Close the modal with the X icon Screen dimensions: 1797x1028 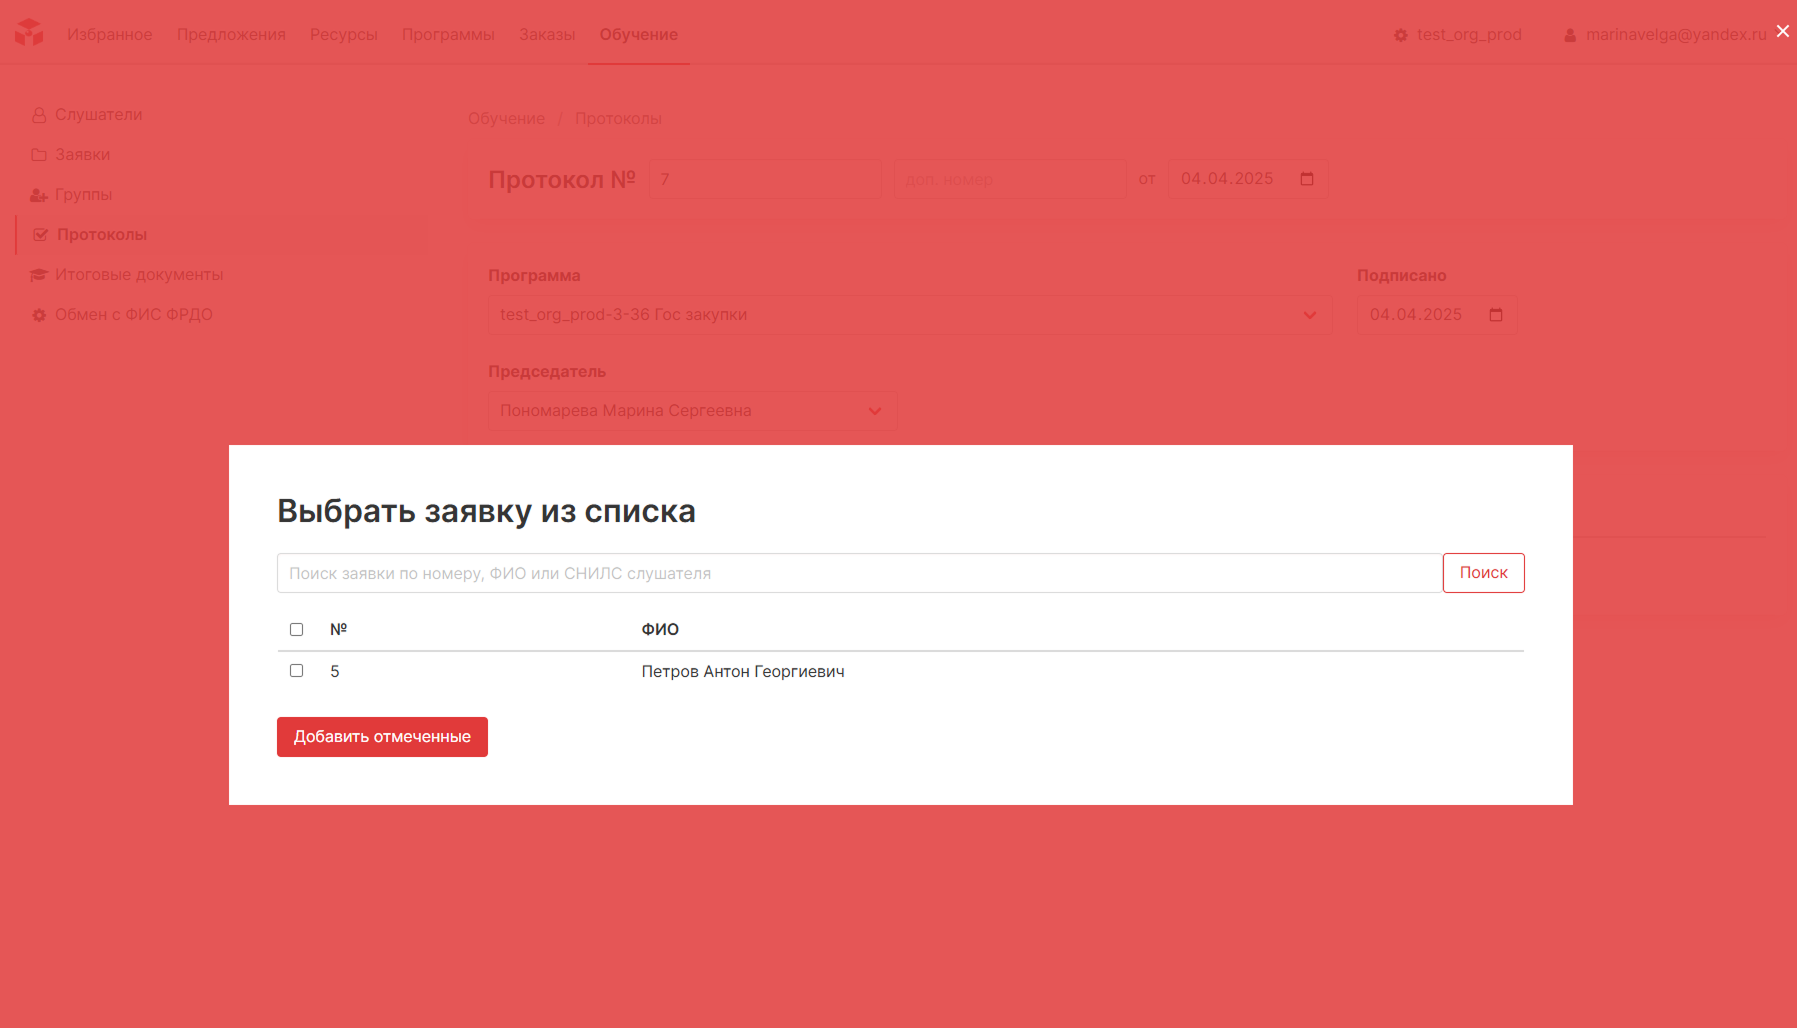coord(1783,31)
